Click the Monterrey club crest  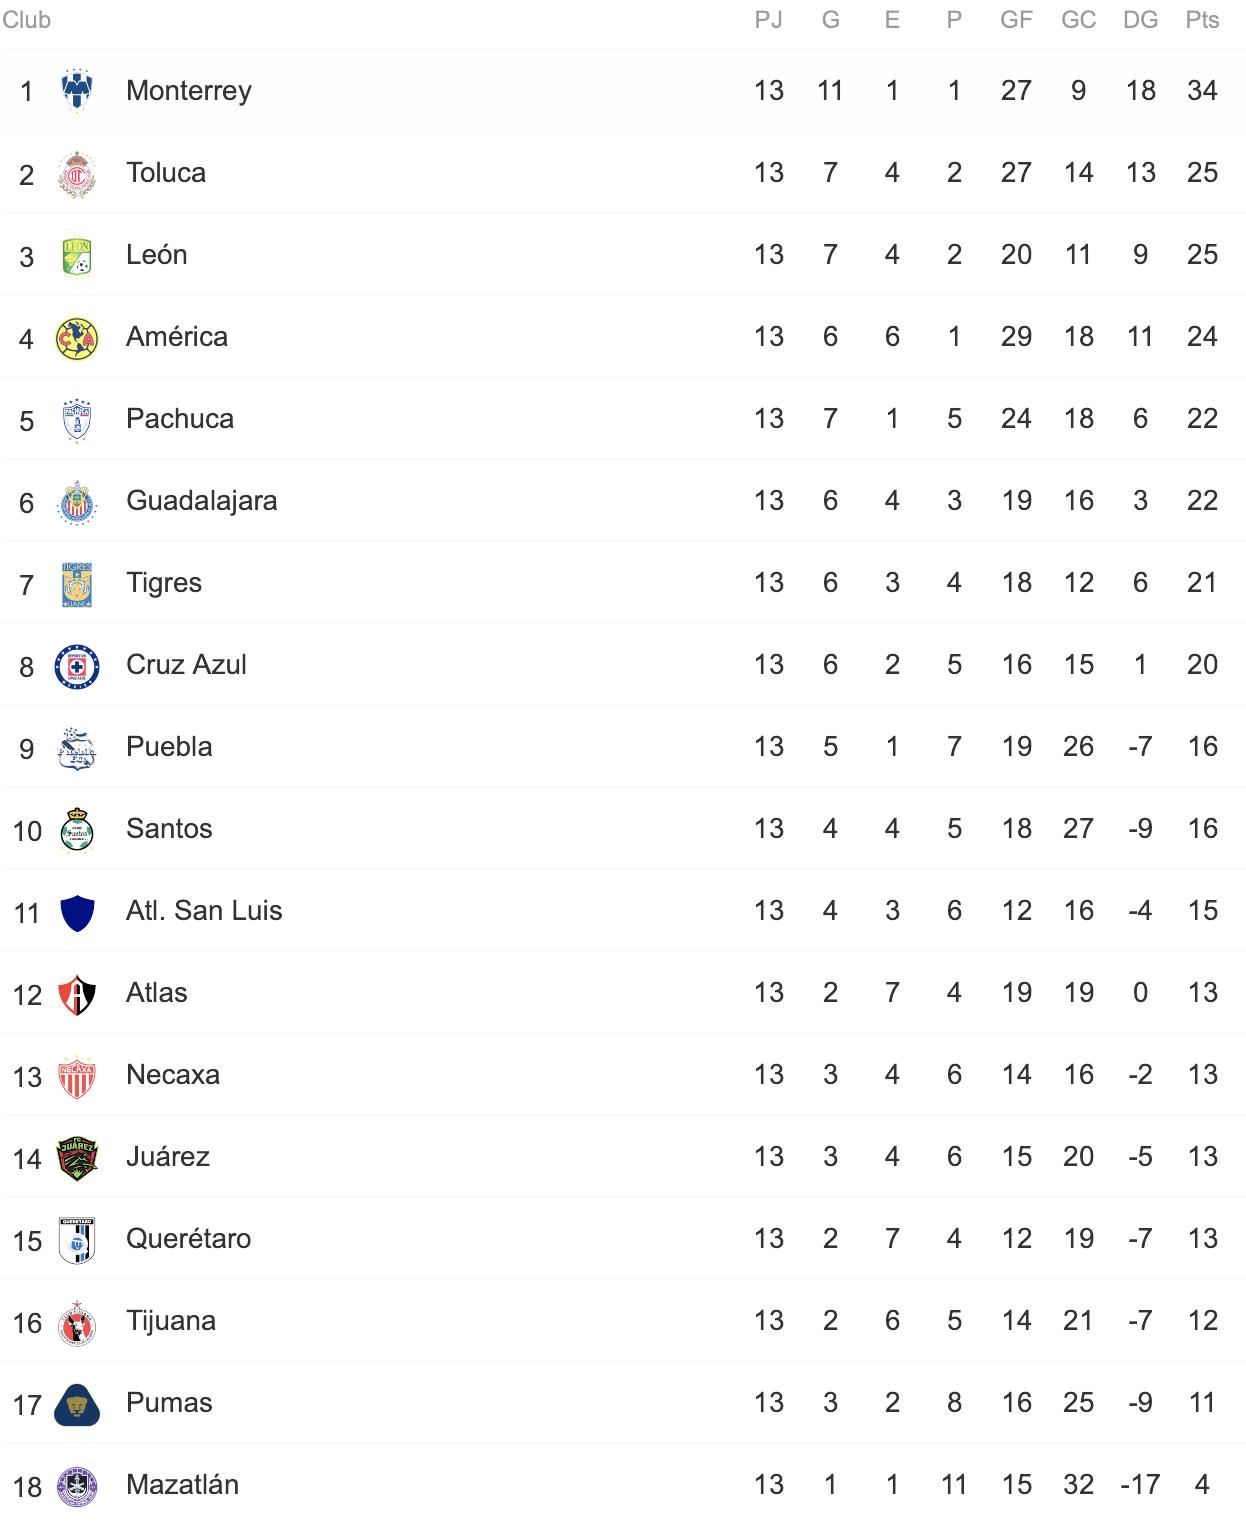click(x=77, y=91)
